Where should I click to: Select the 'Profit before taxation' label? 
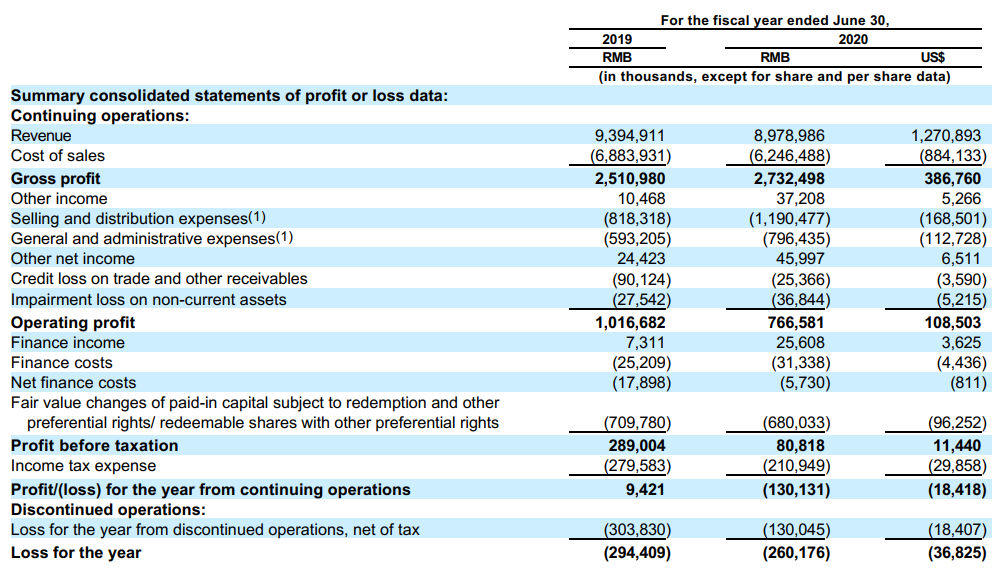(x=95, y=445)
